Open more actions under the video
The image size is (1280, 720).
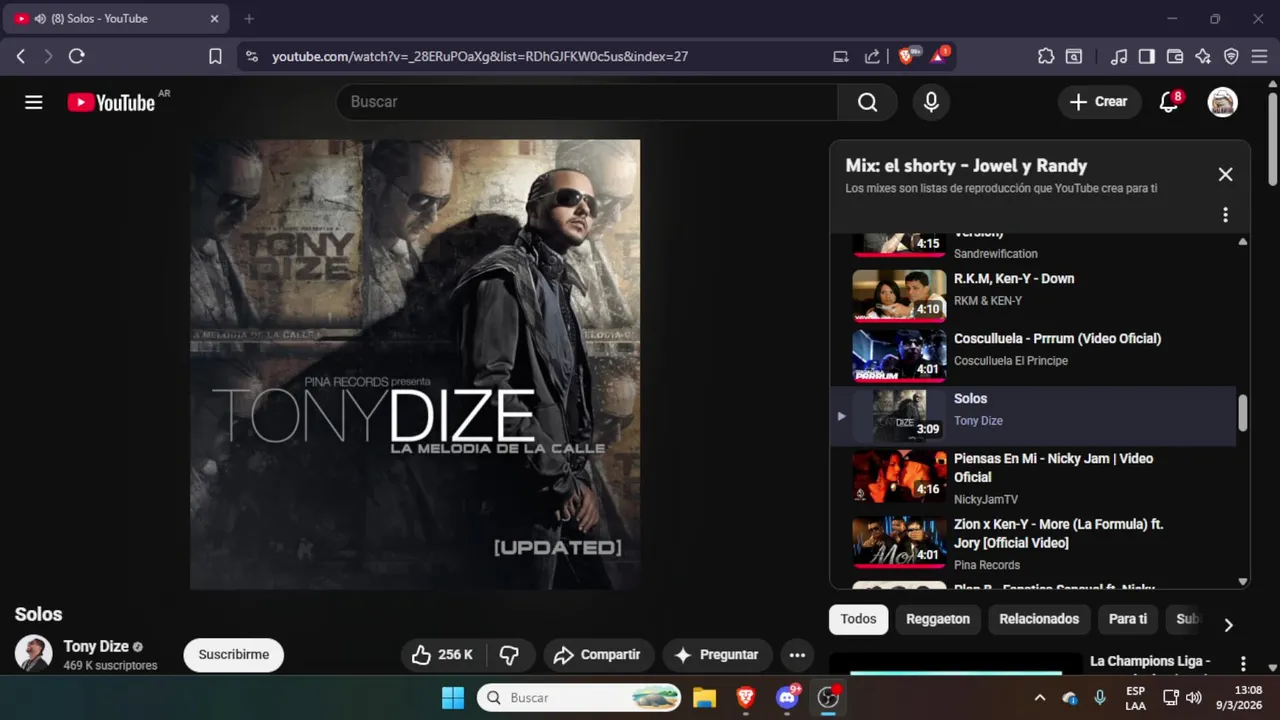click(797, 655)
